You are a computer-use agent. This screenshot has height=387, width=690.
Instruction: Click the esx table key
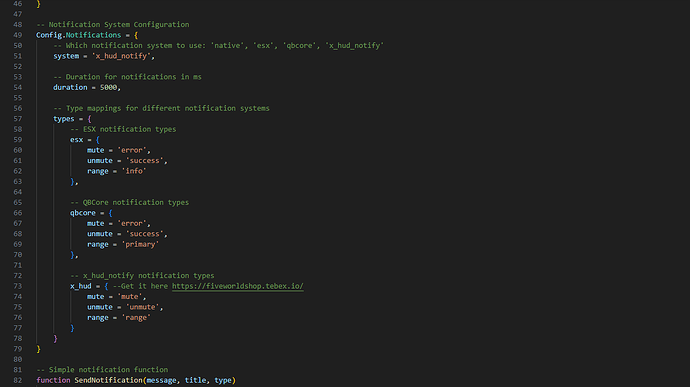77,140
